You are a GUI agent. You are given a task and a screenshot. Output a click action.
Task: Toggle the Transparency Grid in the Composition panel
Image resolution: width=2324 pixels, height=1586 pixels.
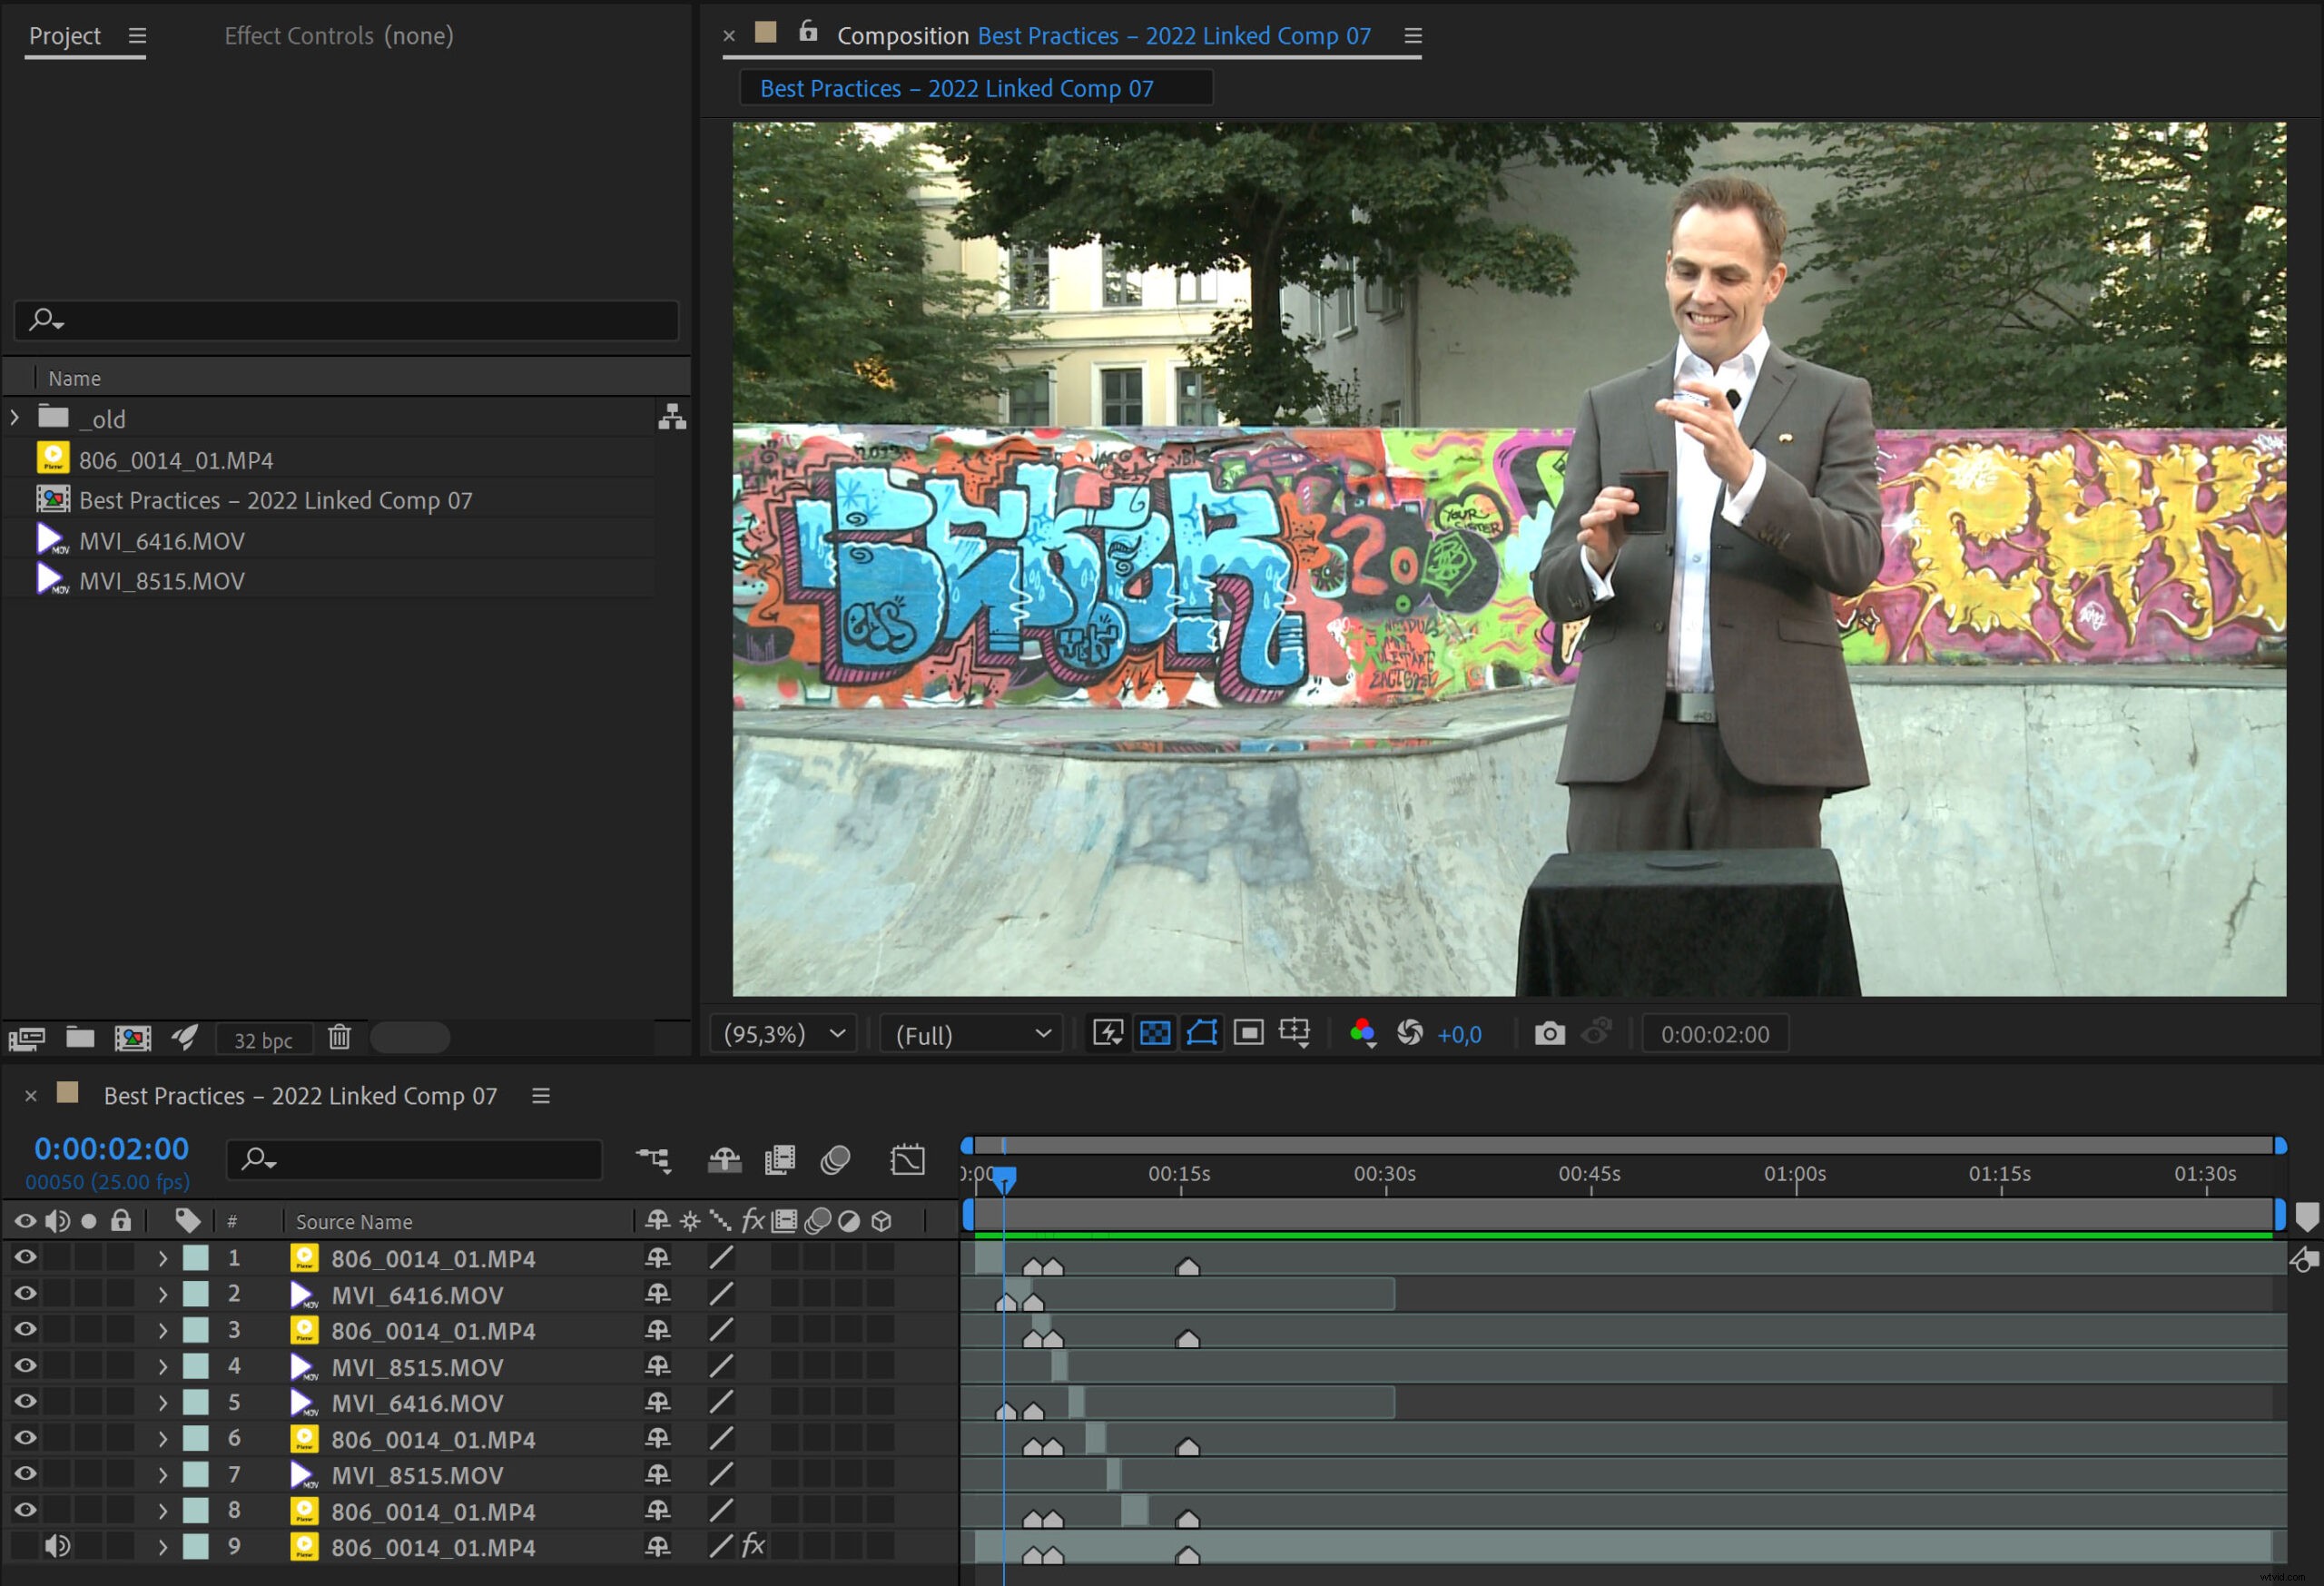[x=1155, y=1033]
